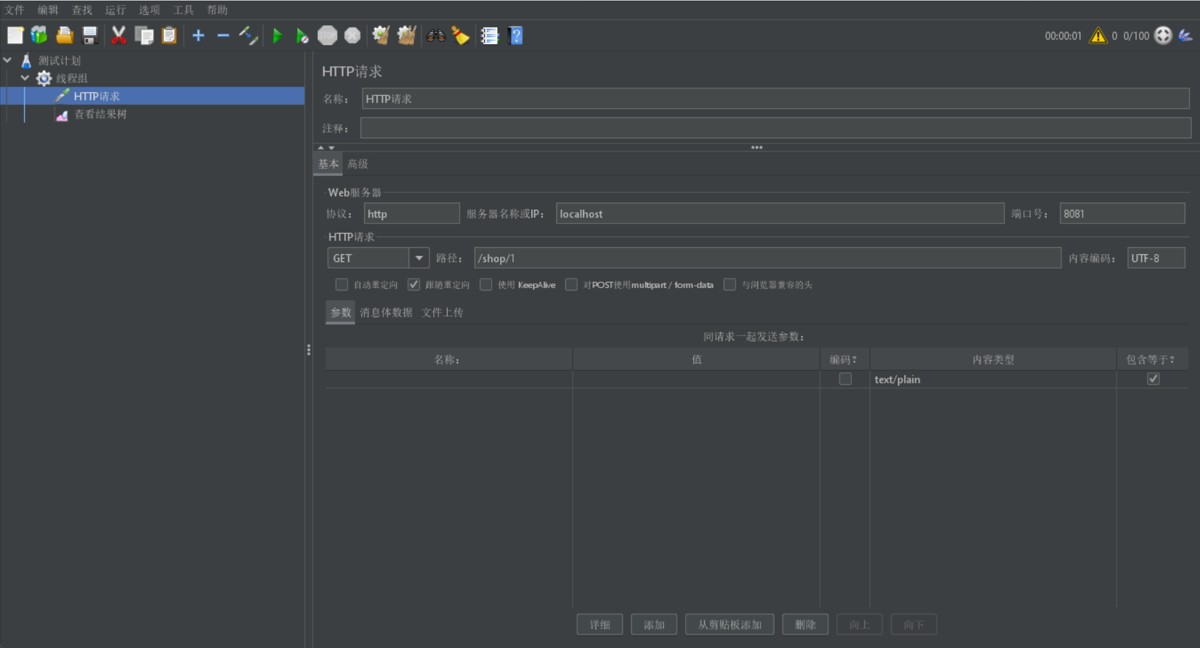Open the GET method dropdown
Viewport: 1200px width, 648px height.
point(418,258)
